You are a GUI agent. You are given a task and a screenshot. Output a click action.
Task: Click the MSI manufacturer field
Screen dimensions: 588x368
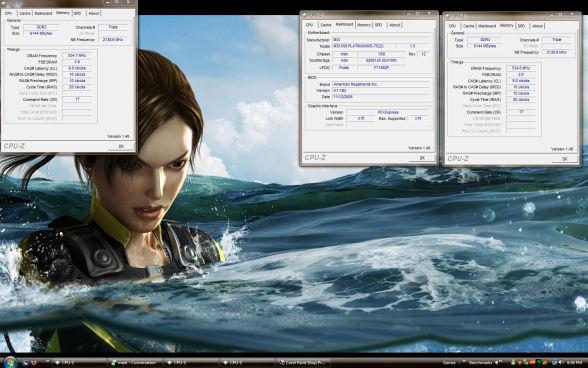click(x=381, y=39)
